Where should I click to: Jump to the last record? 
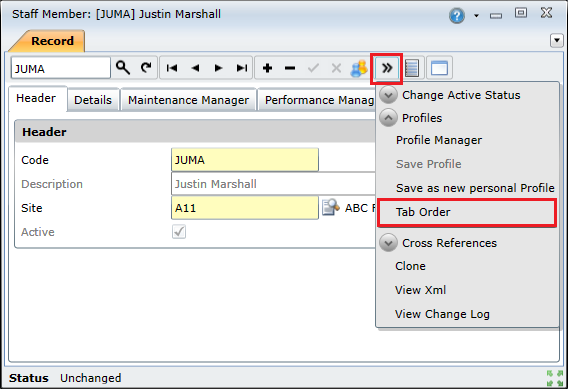point(242,68)
